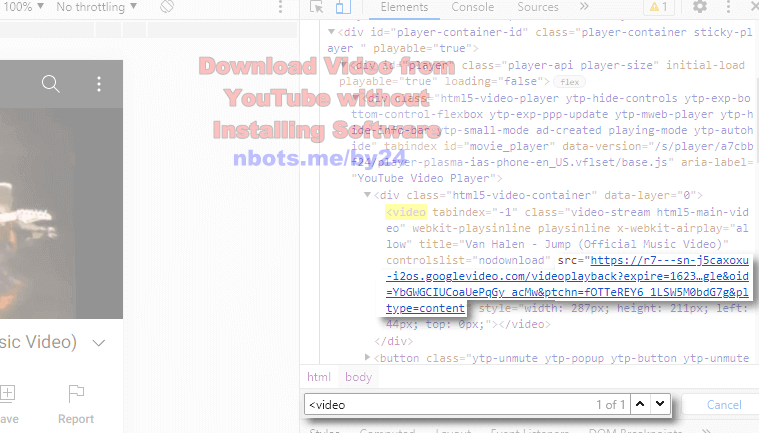Click the Save to playlist icon
The image size is (759, 433).
[8, 394]
